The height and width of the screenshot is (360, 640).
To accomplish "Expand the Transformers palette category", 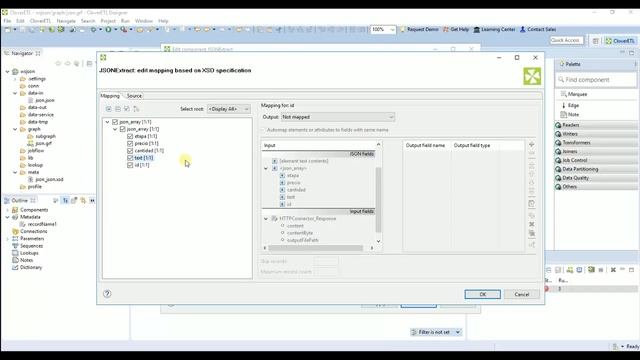I will coord(596,142).
